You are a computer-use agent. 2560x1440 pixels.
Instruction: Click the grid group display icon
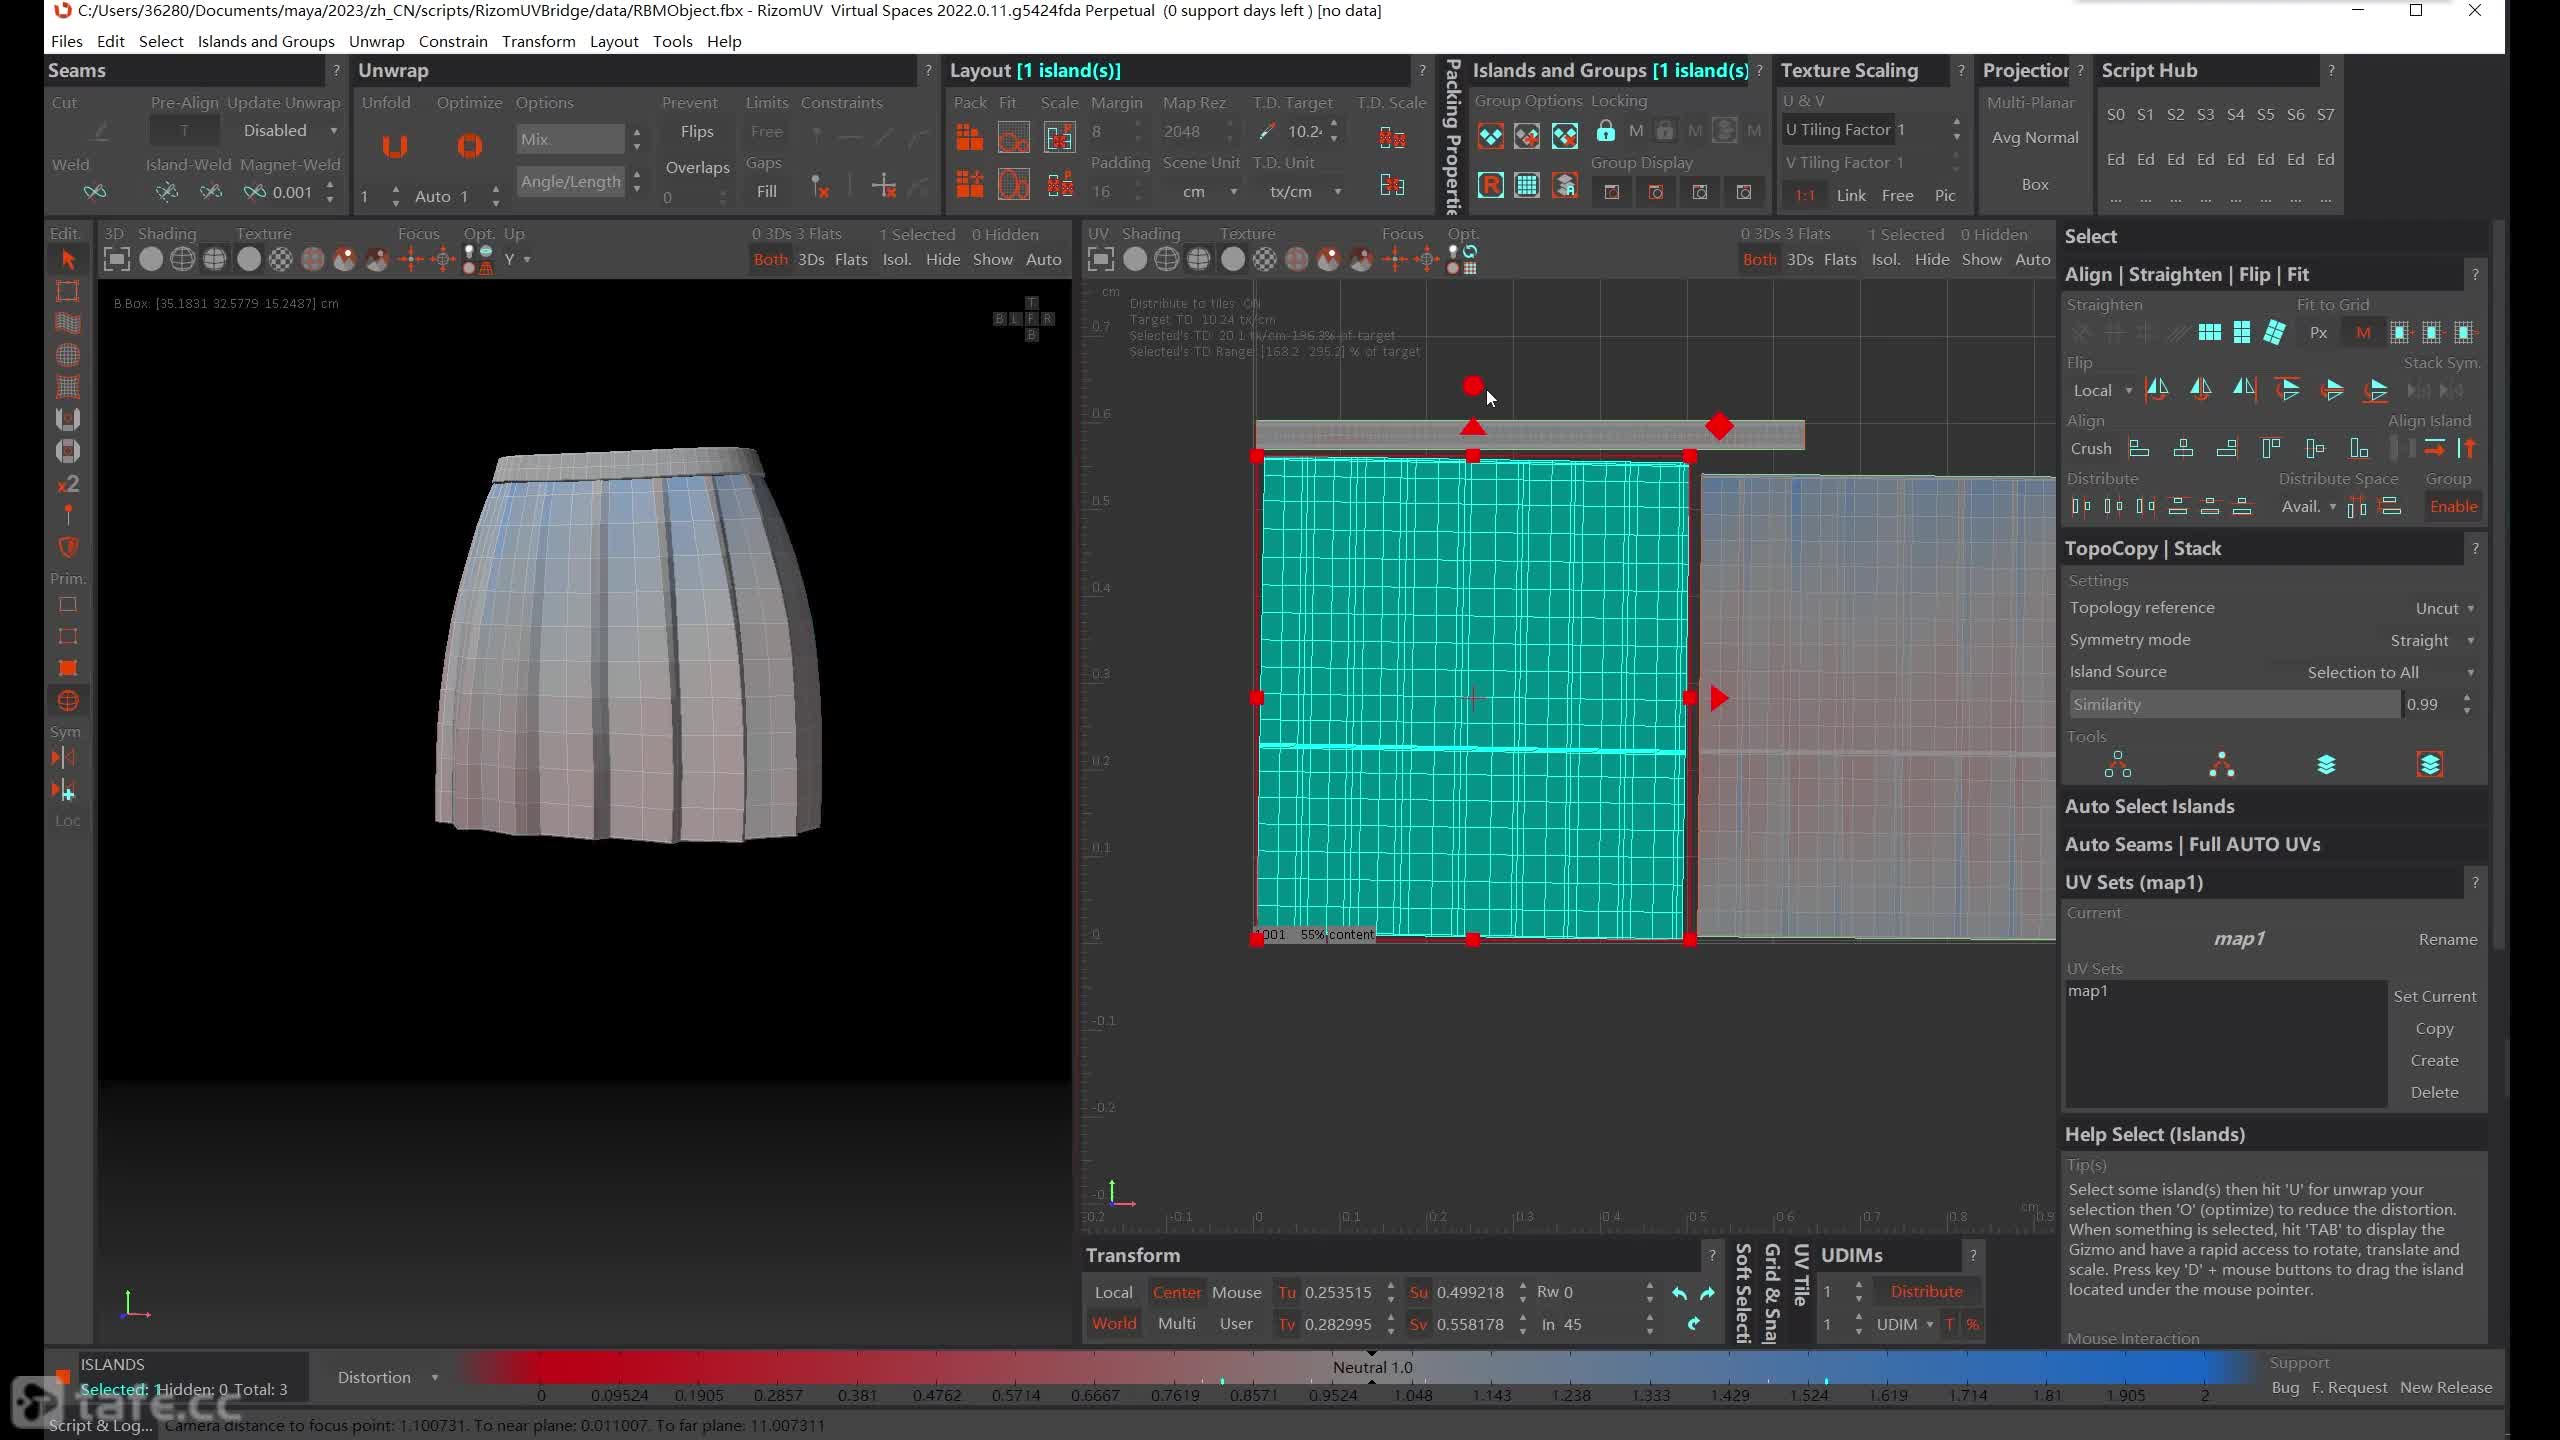point(1527,186)
